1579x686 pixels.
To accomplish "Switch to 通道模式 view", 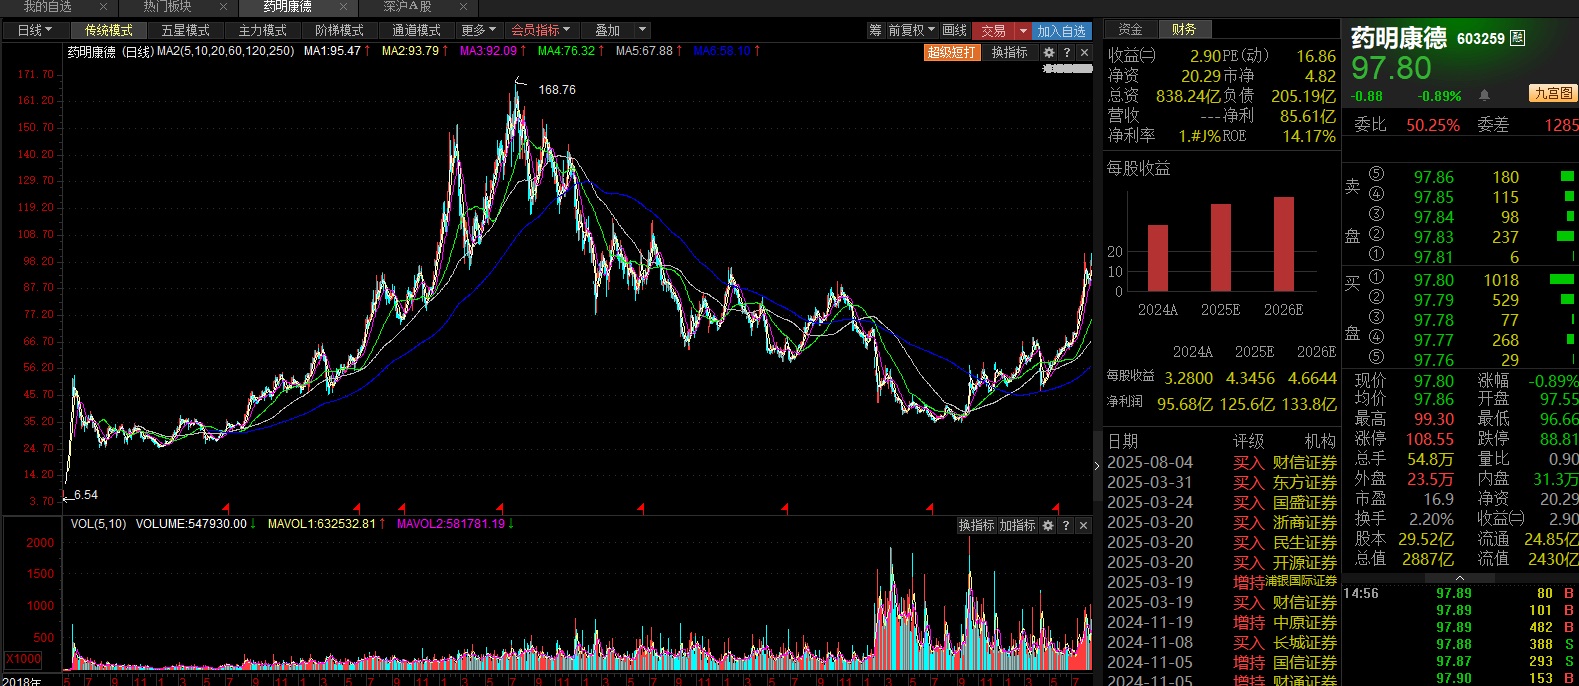I will coord(417,31).
